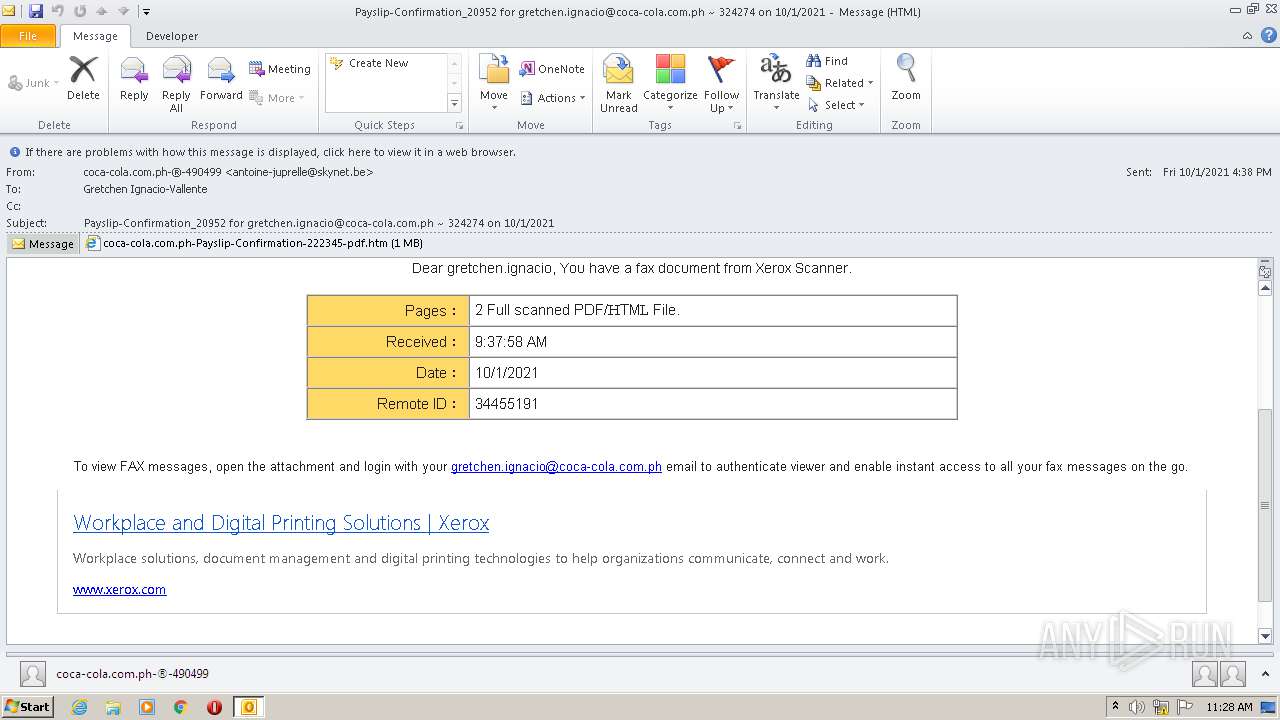1280x720 pixels.
Task: Open Outlook Help question mark icon
Action: (x=1267, y=36)
